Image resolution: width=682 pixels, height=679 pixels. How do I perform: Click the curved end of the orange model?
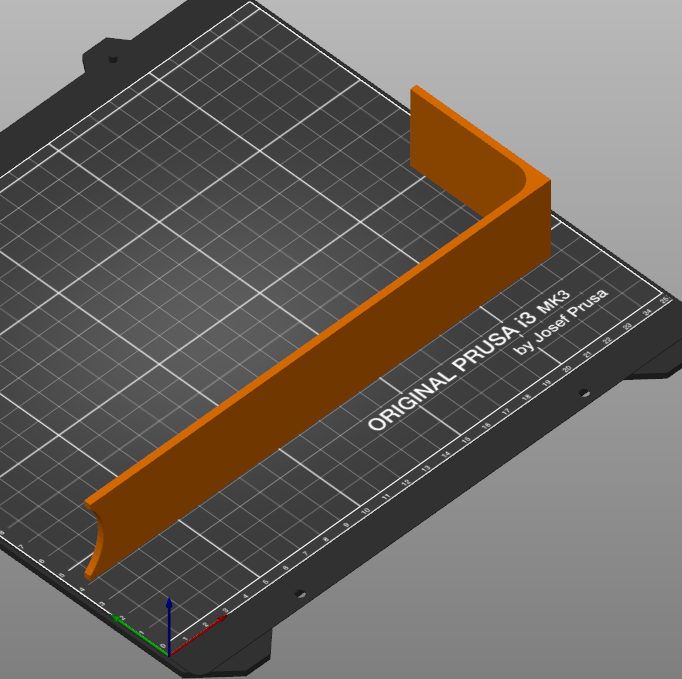96,542
